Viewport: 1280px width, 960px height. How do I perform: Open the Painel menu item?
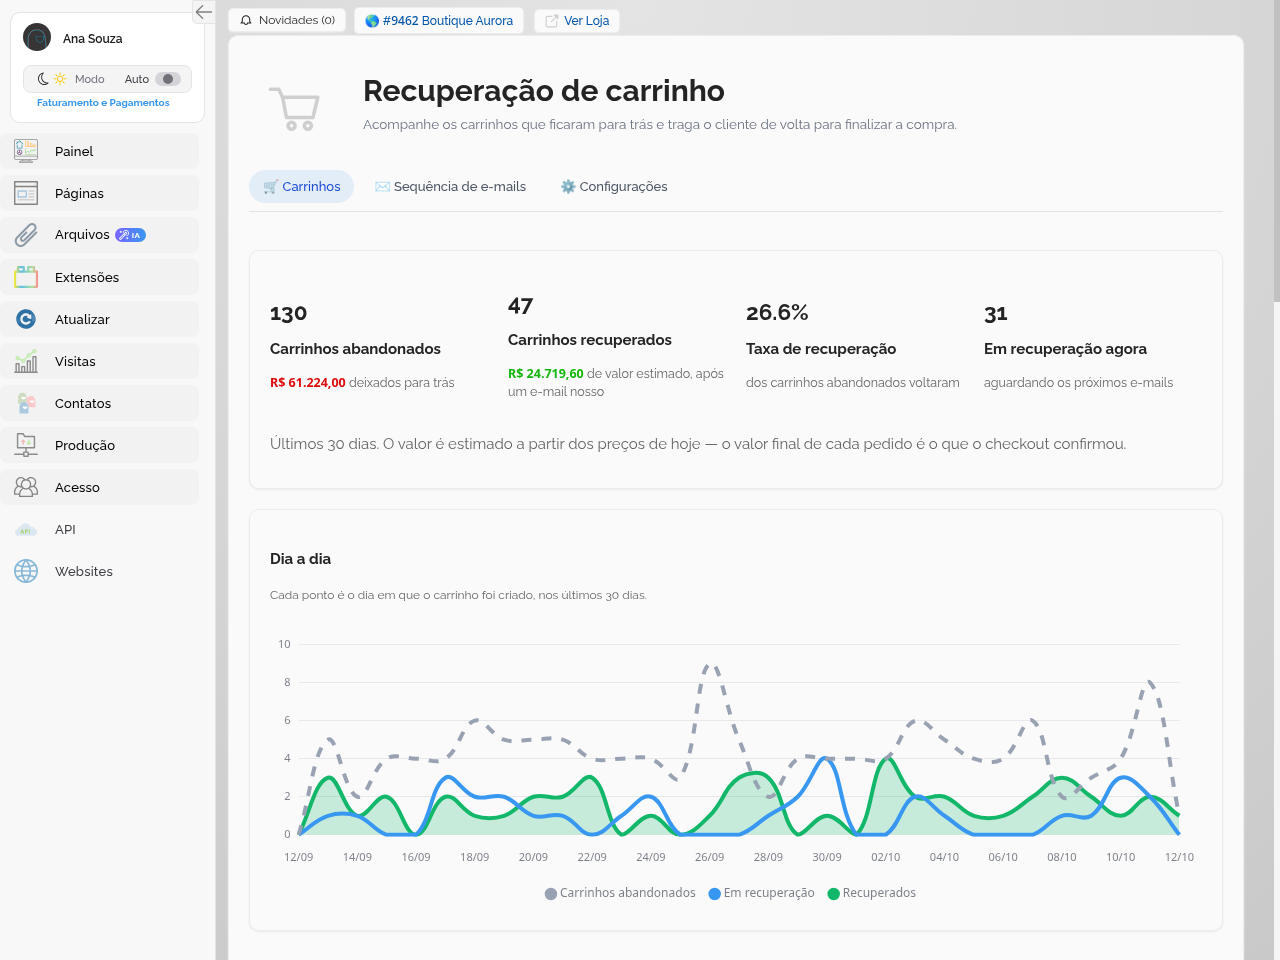(100, 151)
